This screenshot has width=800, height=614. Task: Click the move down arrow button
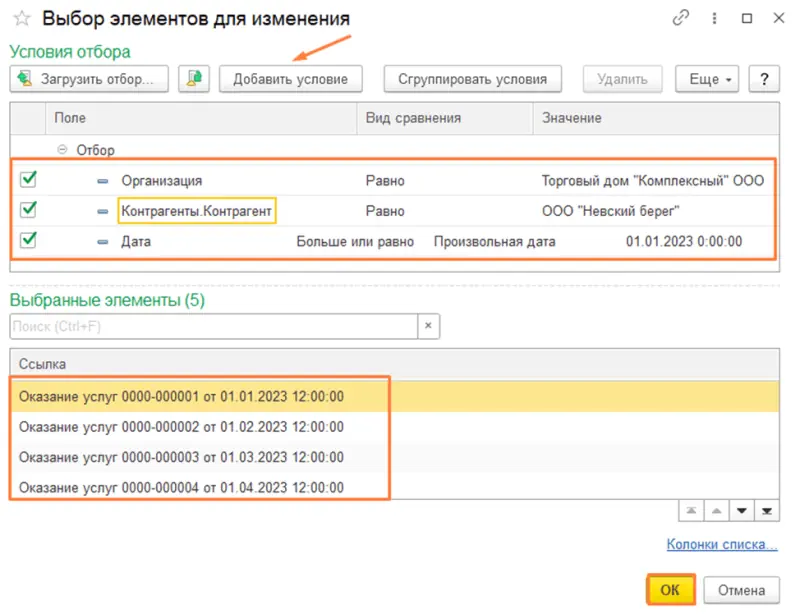(742, 511)
